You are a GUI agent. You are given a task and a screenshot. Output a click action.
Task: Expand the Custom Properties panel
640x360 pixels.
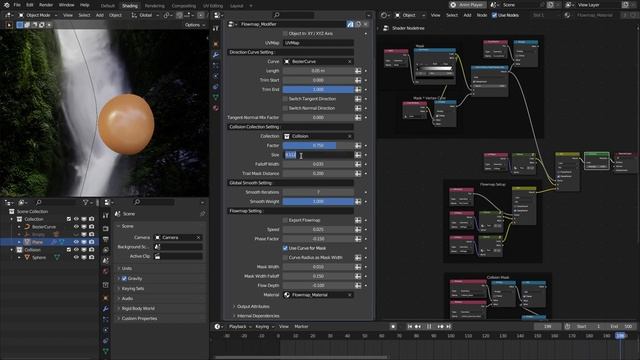tap(139, 318)
